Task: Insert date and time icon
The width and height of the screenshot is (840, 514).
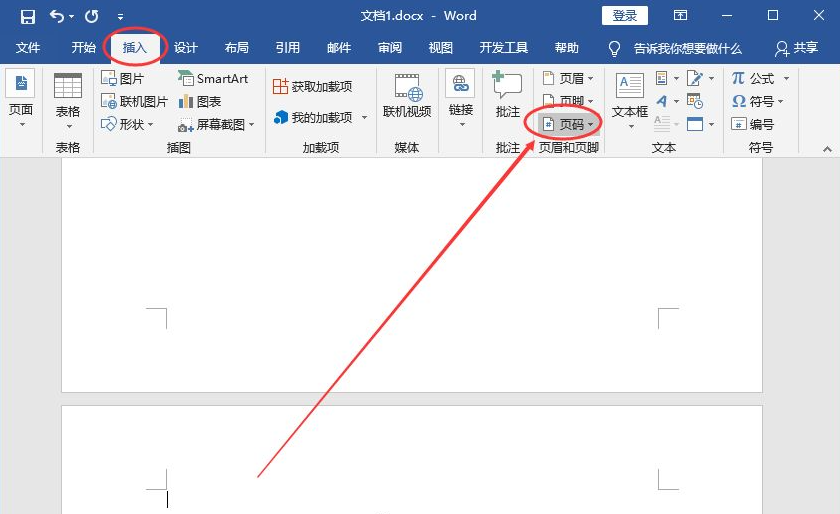Action: tap(695, 101)
